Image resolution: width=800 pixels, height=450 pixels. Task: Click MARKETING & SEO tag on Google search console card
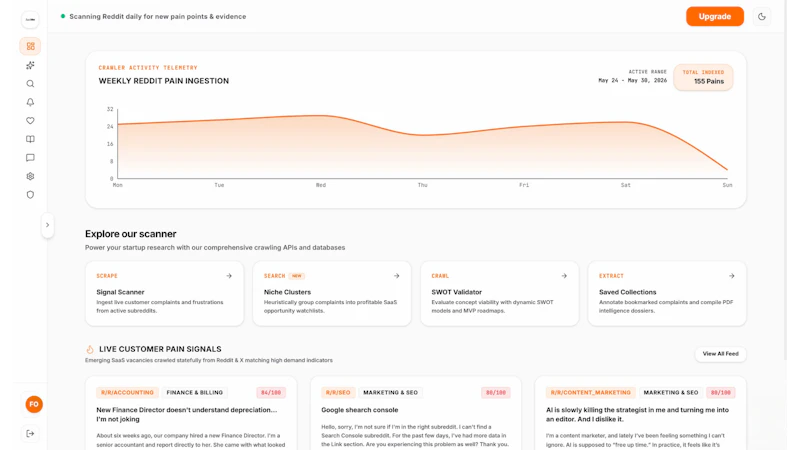(390, 392)
